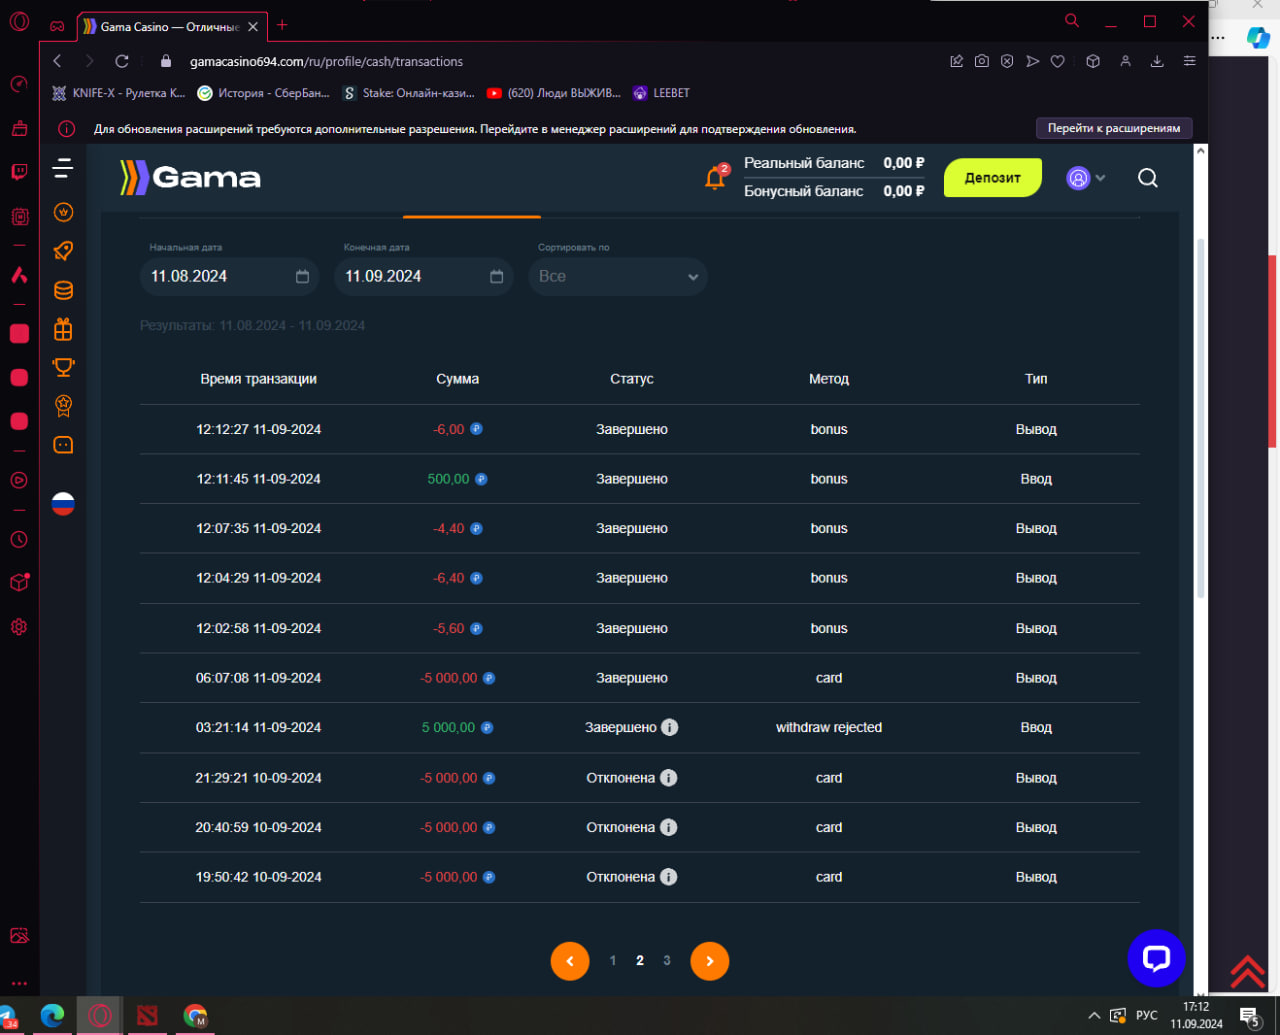This screenshot has width=1280, height=1035.
Task: Click '06:07:08 11-09-2024' time cell
Action: (258, 678)
